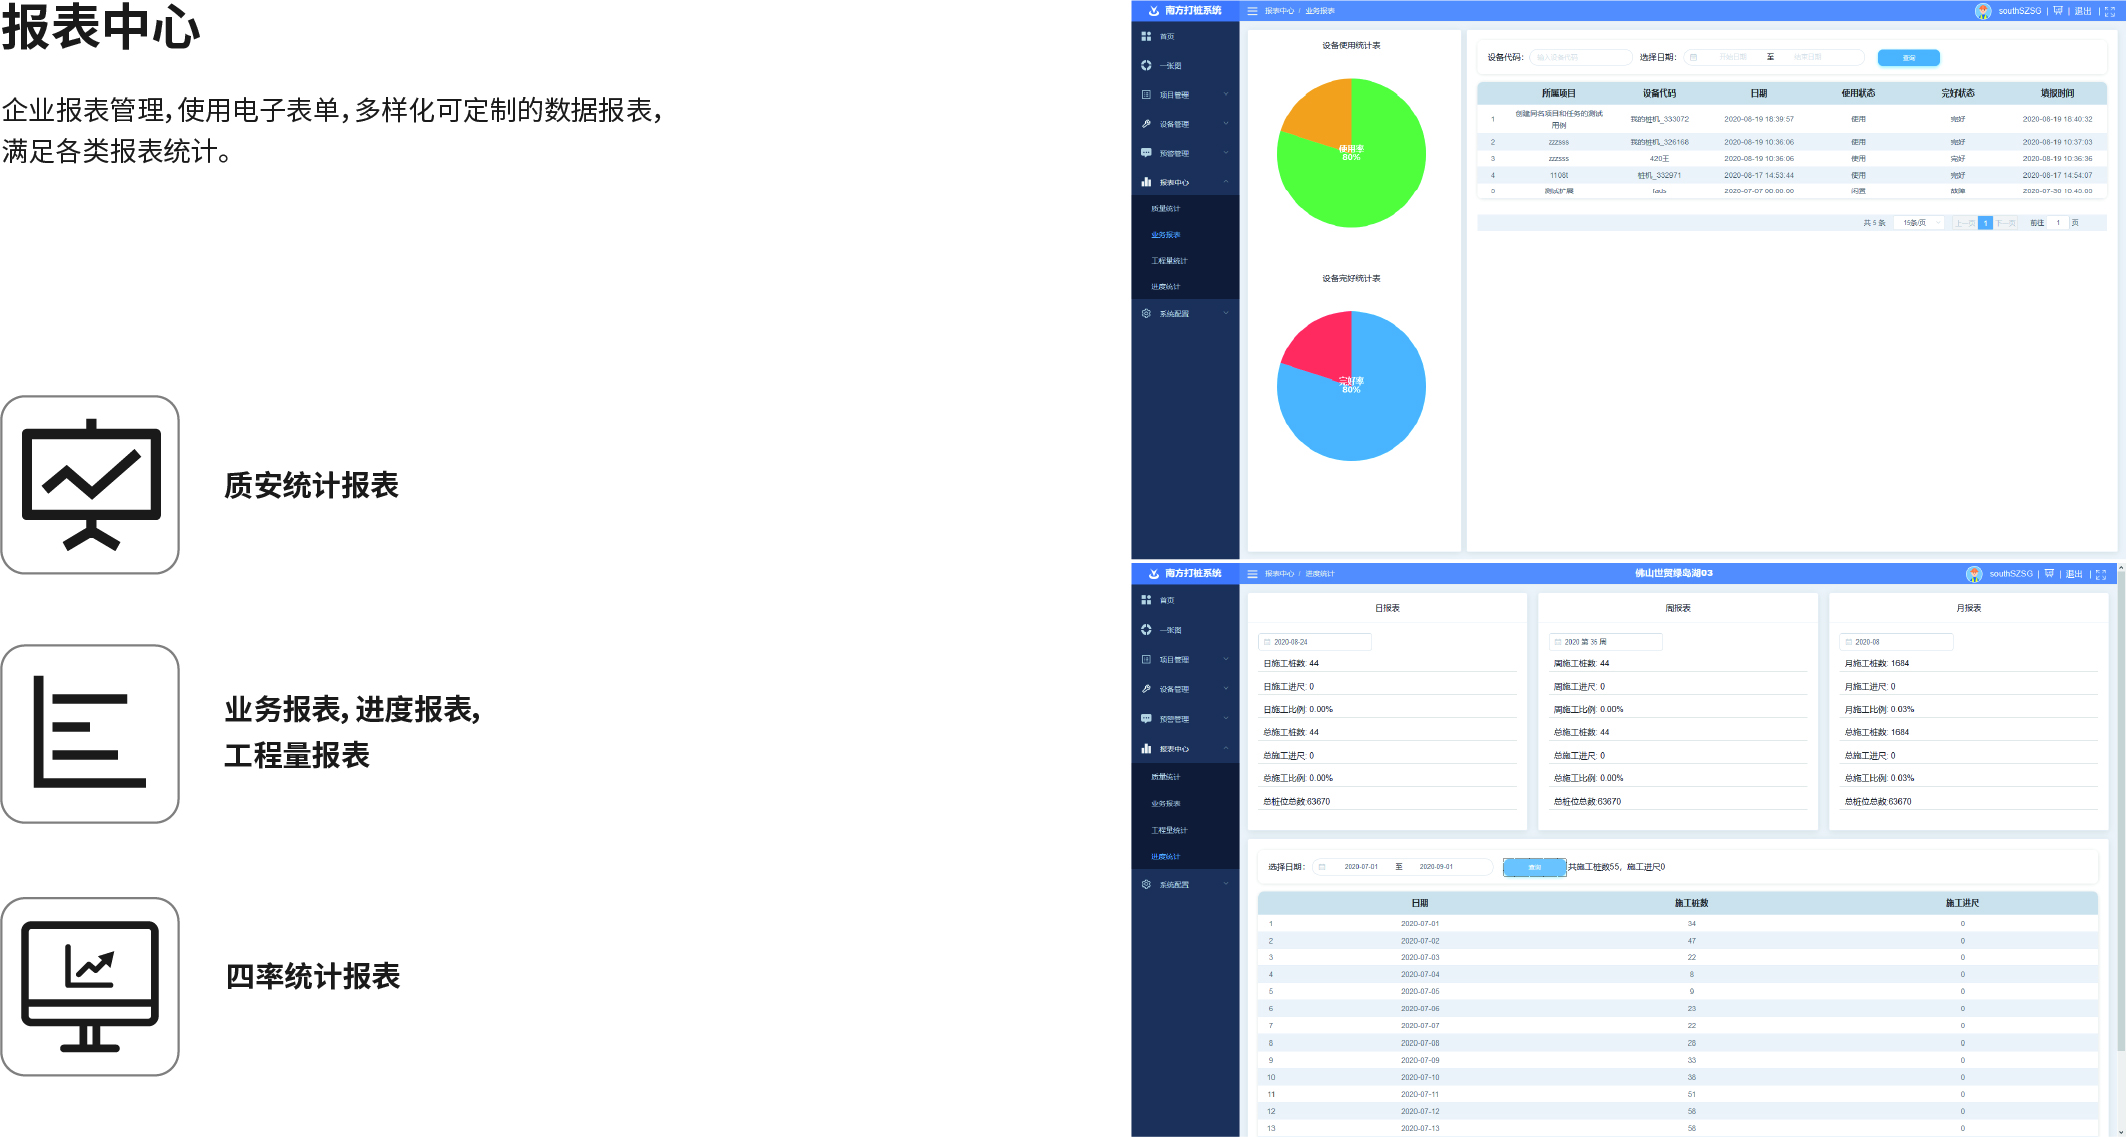
Task: Click fullscreen icon in the 佛山世贸绿岛湖03 header bar
Action: (x=2101, y=574)
